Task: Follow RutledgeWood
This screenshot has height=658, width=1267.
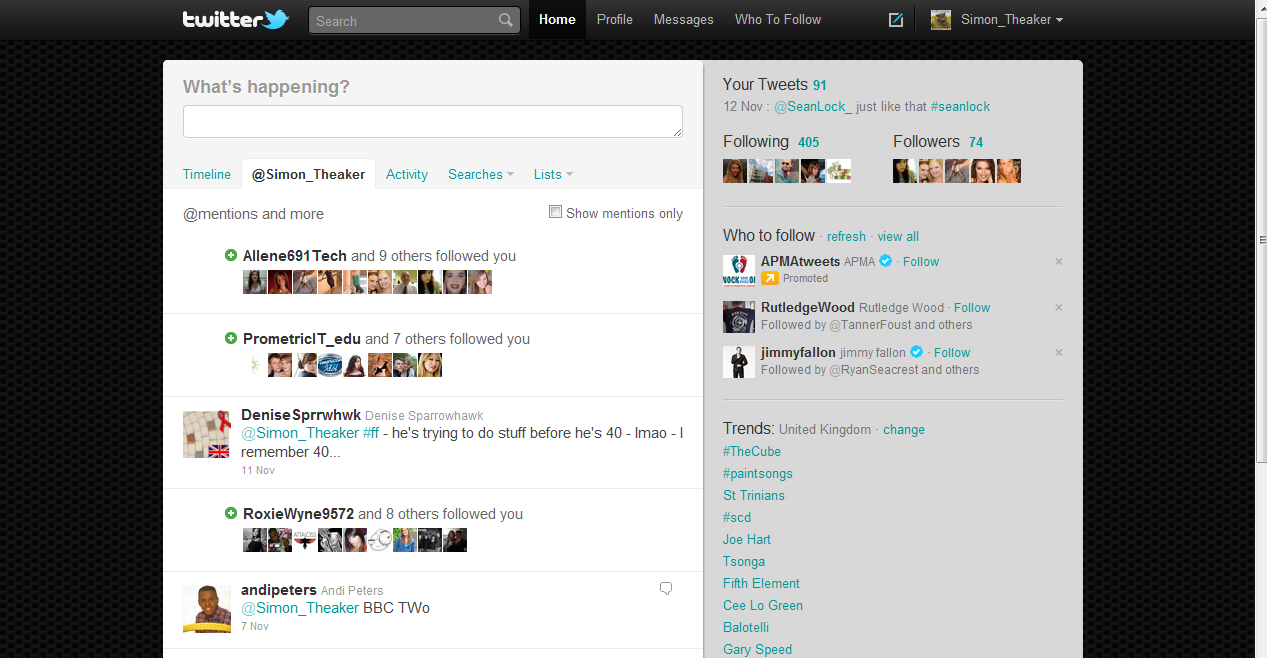Action: [972, 308]
